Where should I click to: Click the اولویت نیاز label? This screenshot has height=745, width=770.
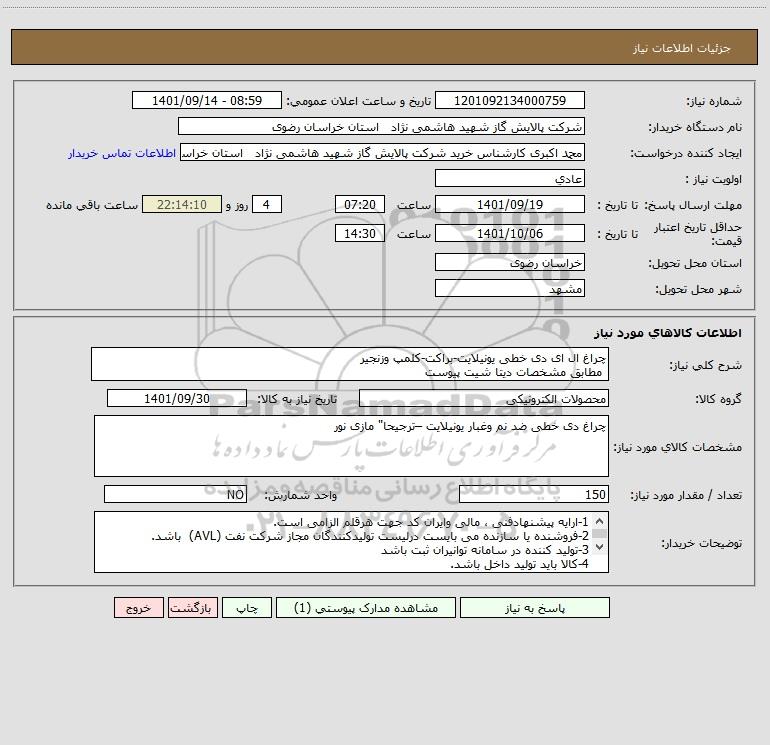point(714,179)
